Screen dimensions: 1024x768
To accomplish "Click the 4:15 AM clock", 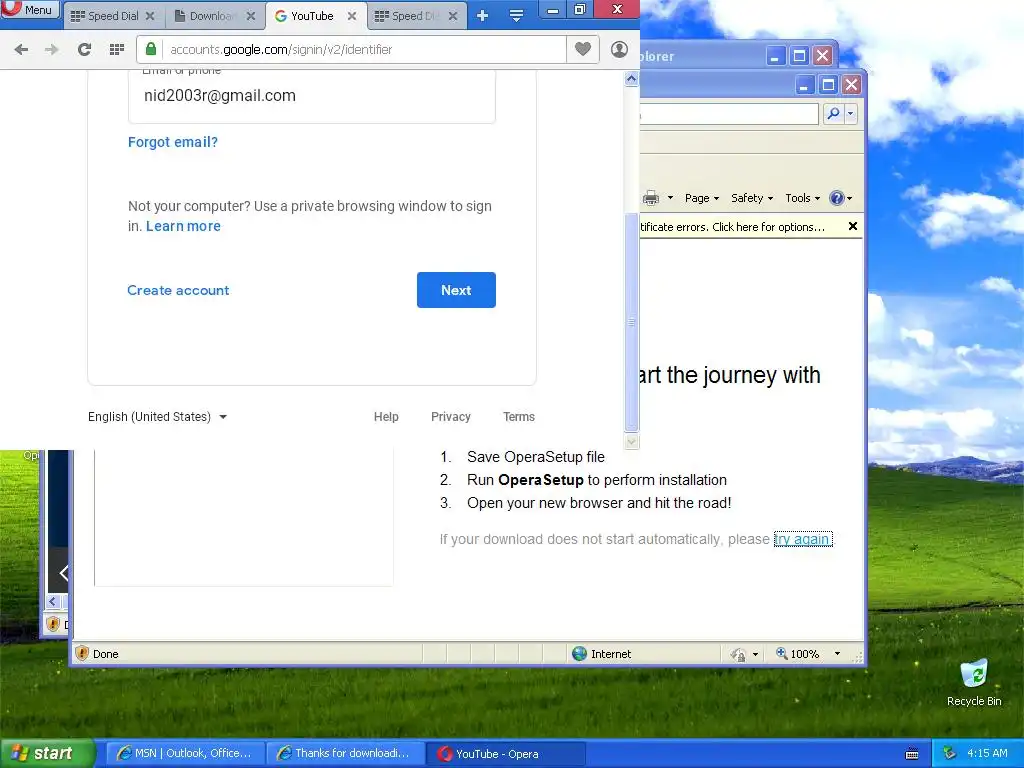I will click(x=987, y=753).
